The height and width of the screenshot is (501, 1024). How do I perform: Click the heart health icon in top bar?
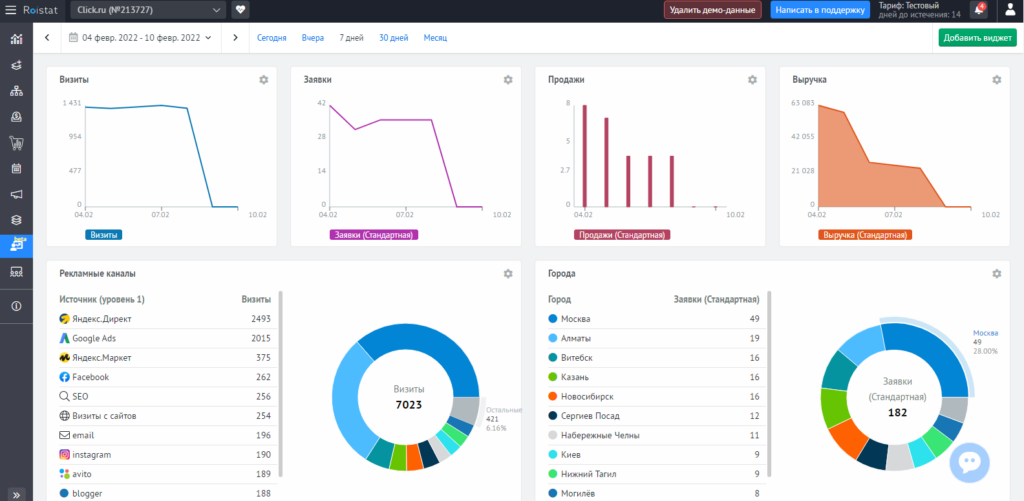pyautogui.click(x=241, y=10)
